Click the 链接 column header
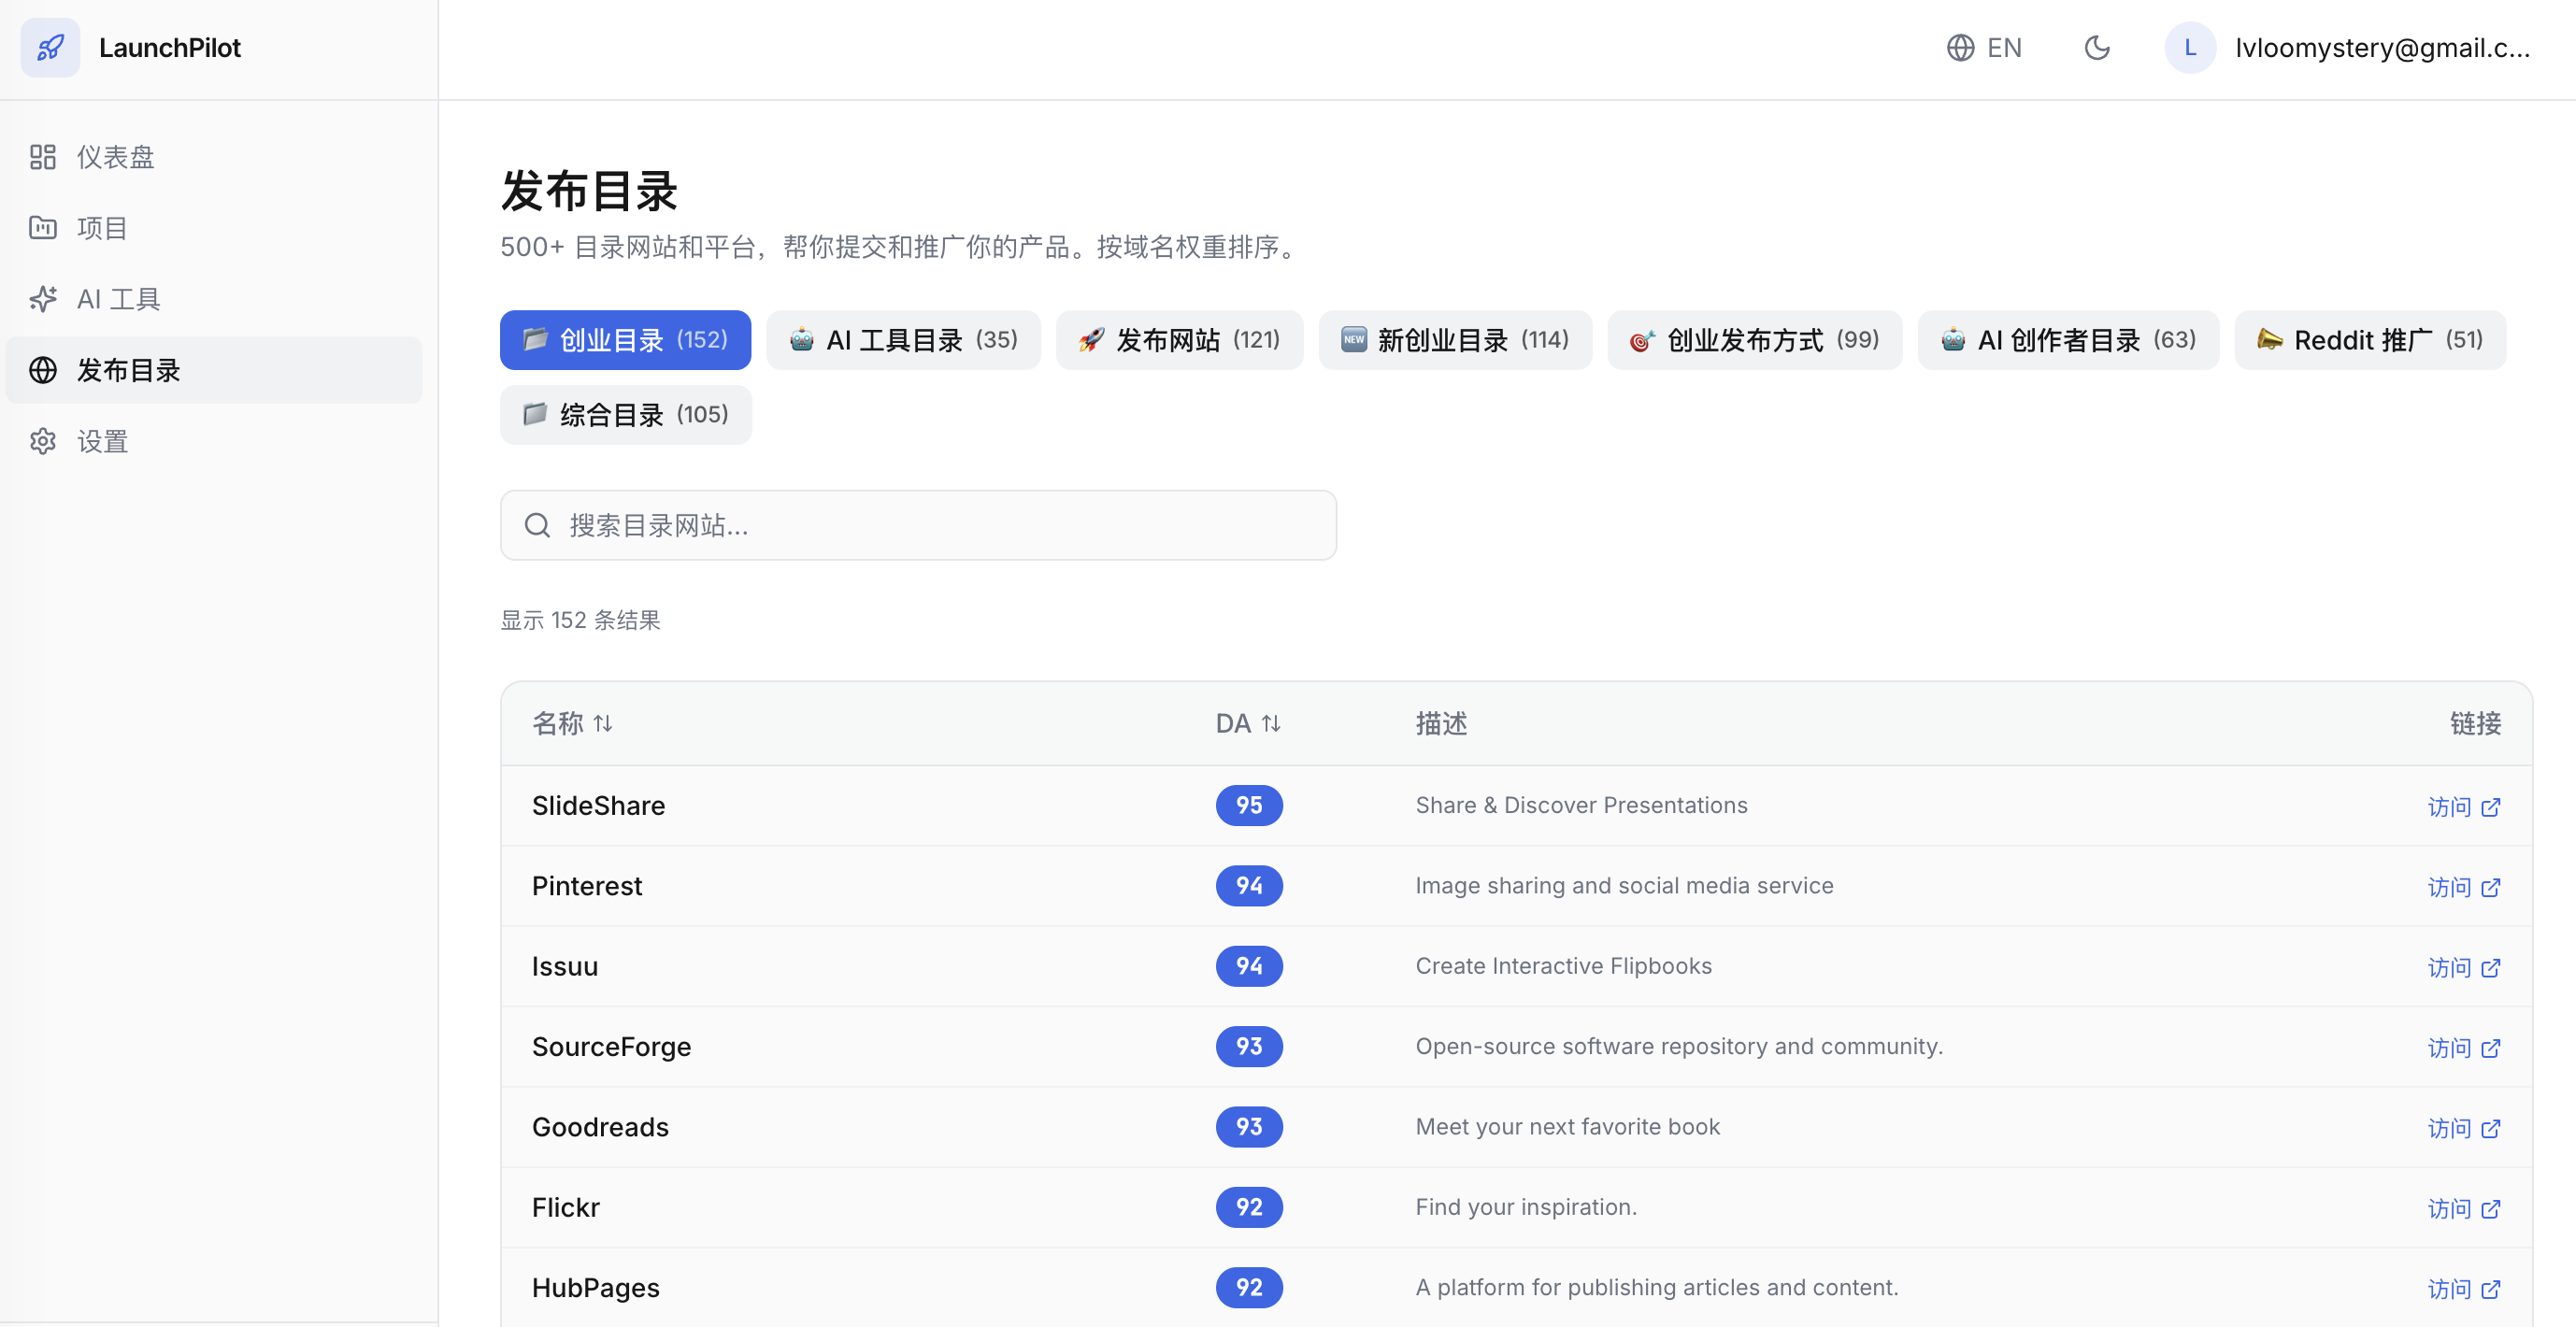The height and width of the screenshot is (1327, 2576). [x=2475, y=723]
